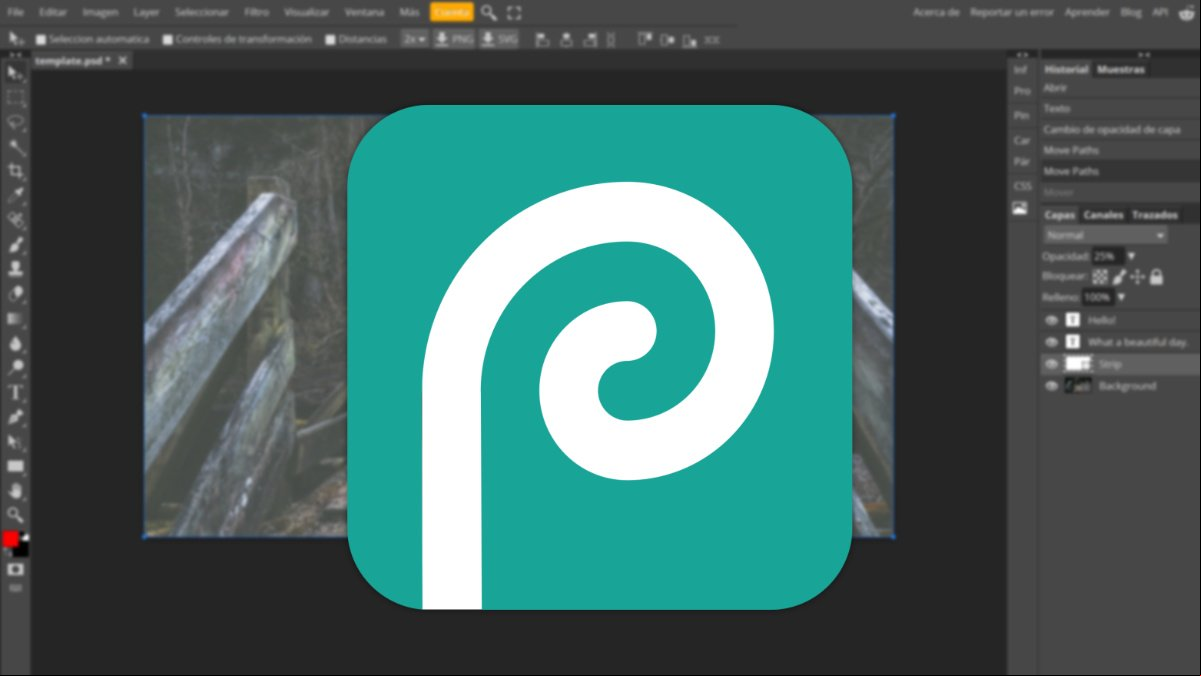Enable Controles de transformación checkbox
Screen dimensions: 1201x676
(167, 40)
